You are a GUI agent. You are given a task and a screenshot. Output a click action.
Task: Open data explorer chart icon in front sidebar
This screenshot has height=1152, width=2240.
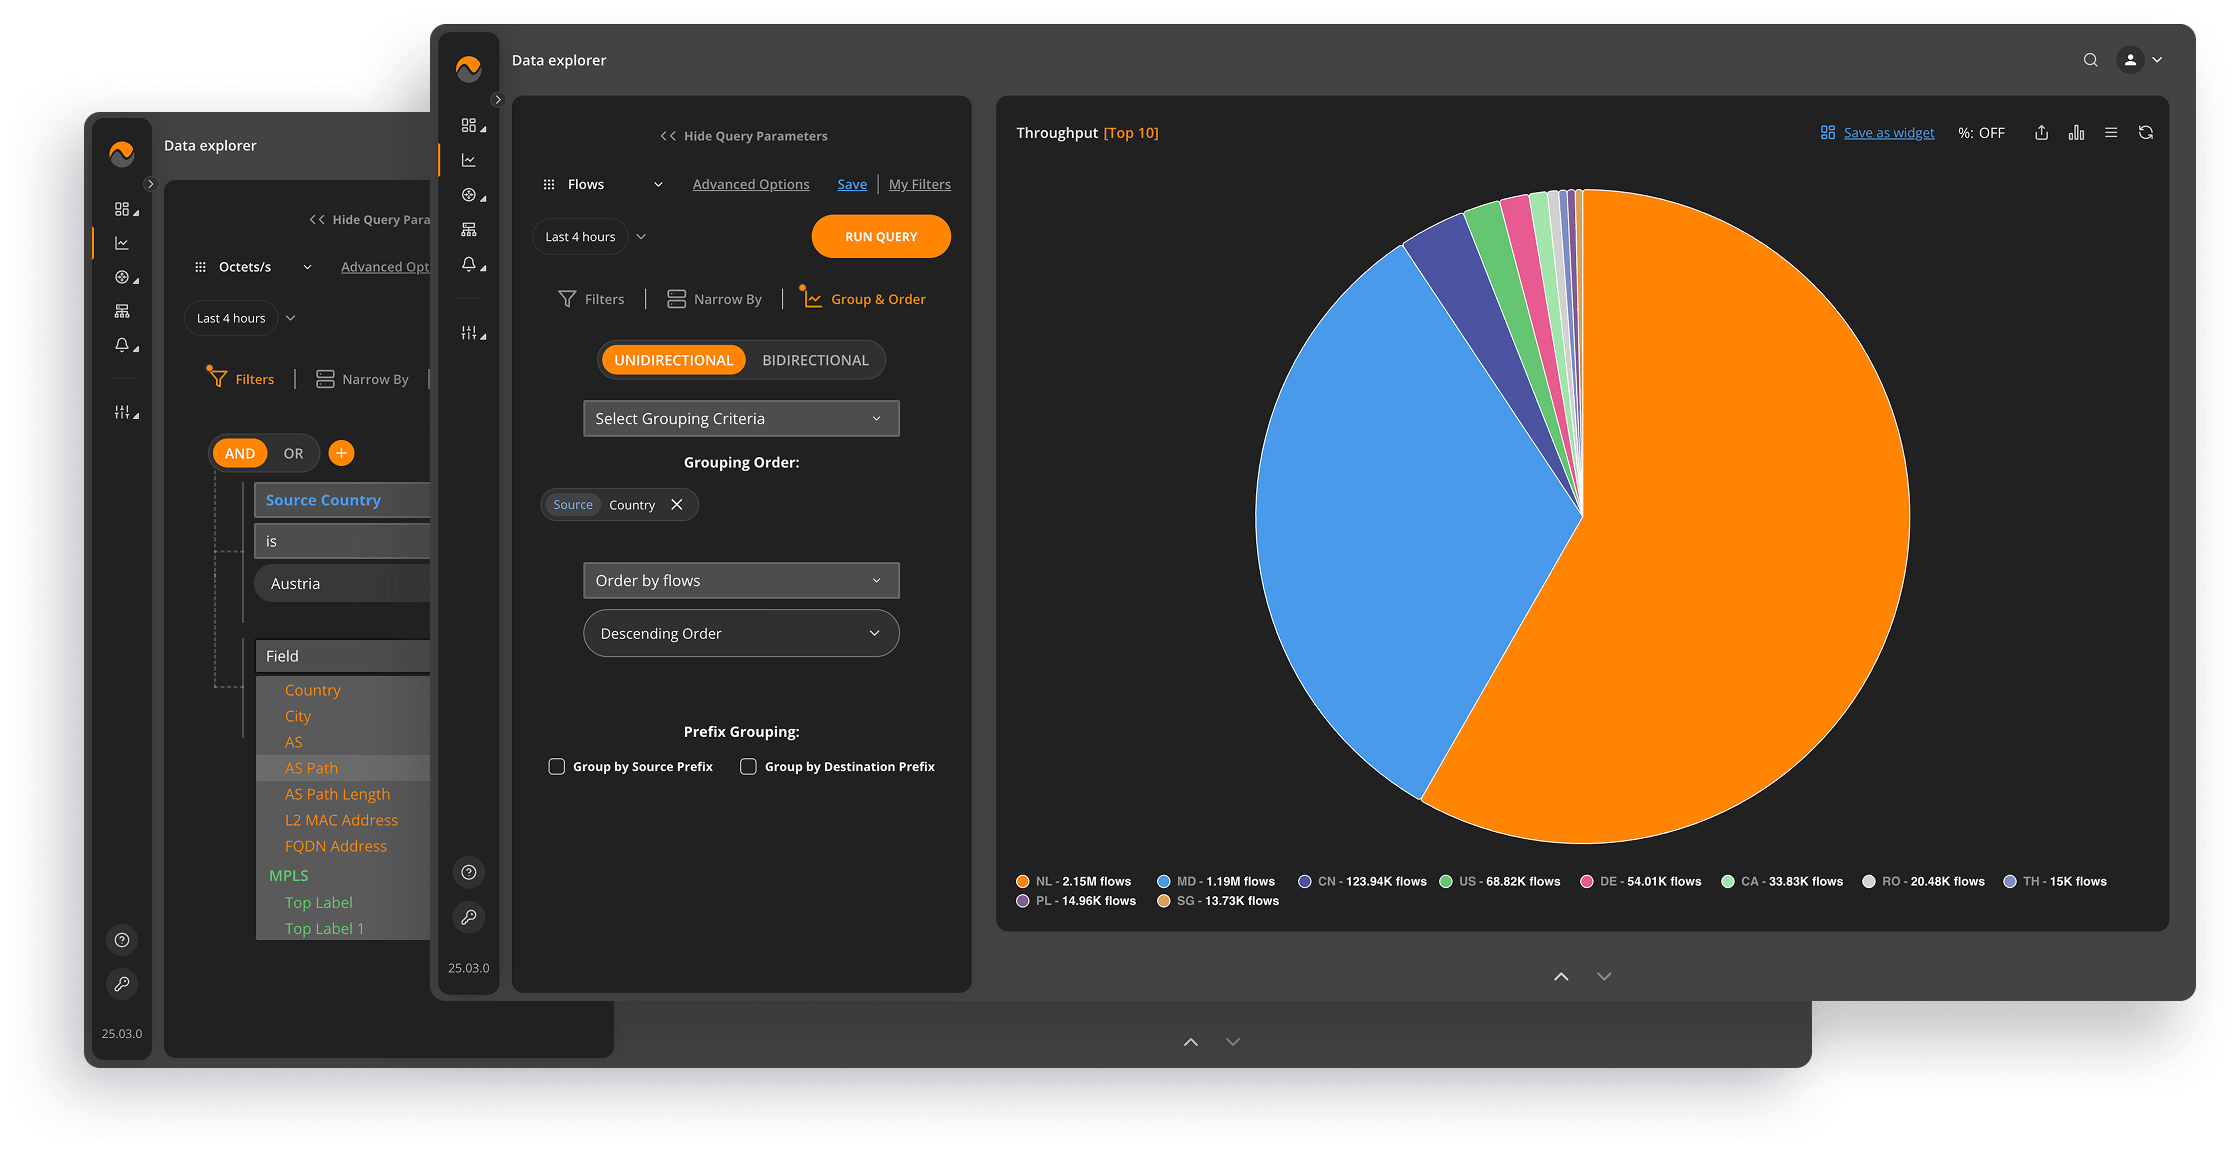point(469,160)
